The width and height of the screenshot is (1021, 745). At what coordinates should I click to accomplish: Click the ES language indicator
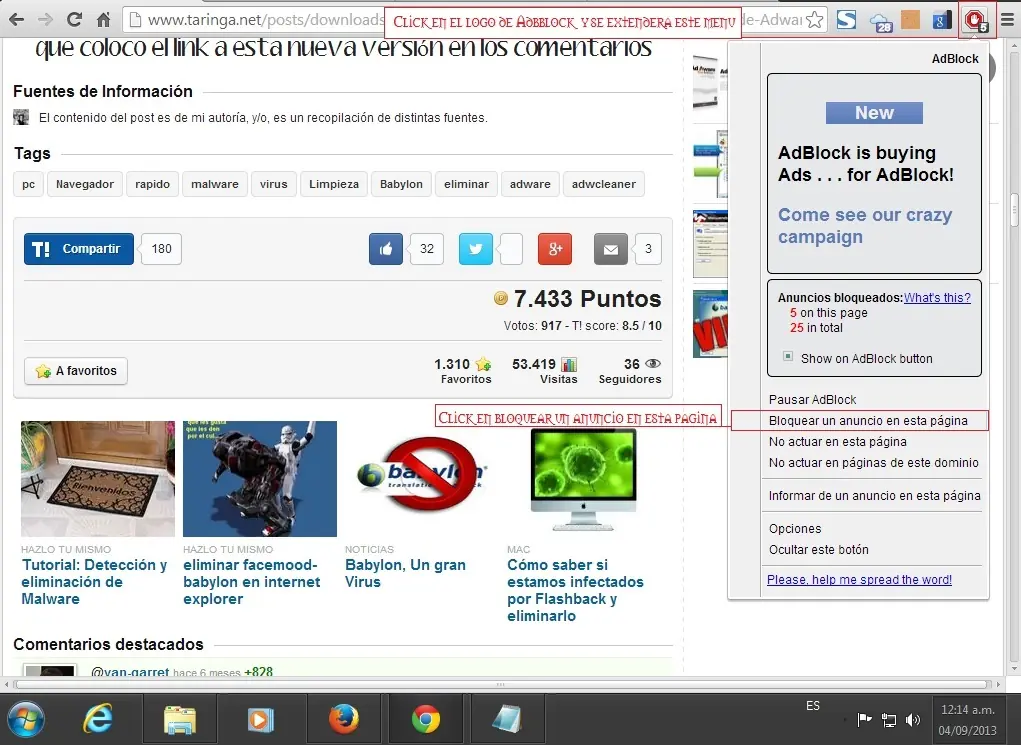click(x=813, y=705)
